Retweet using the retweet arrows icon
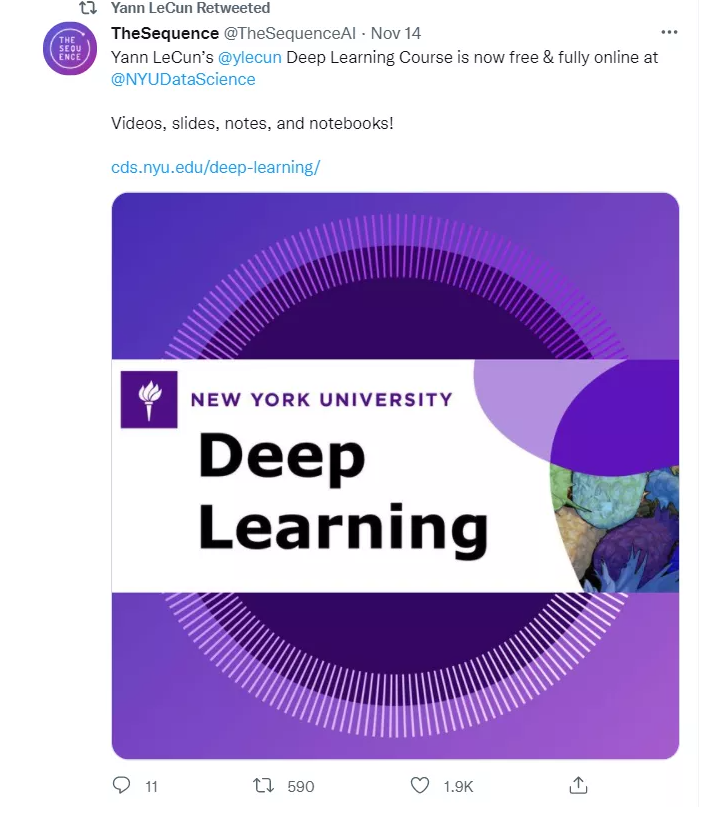This screenshot has width=708, height=819. [265, 786]
